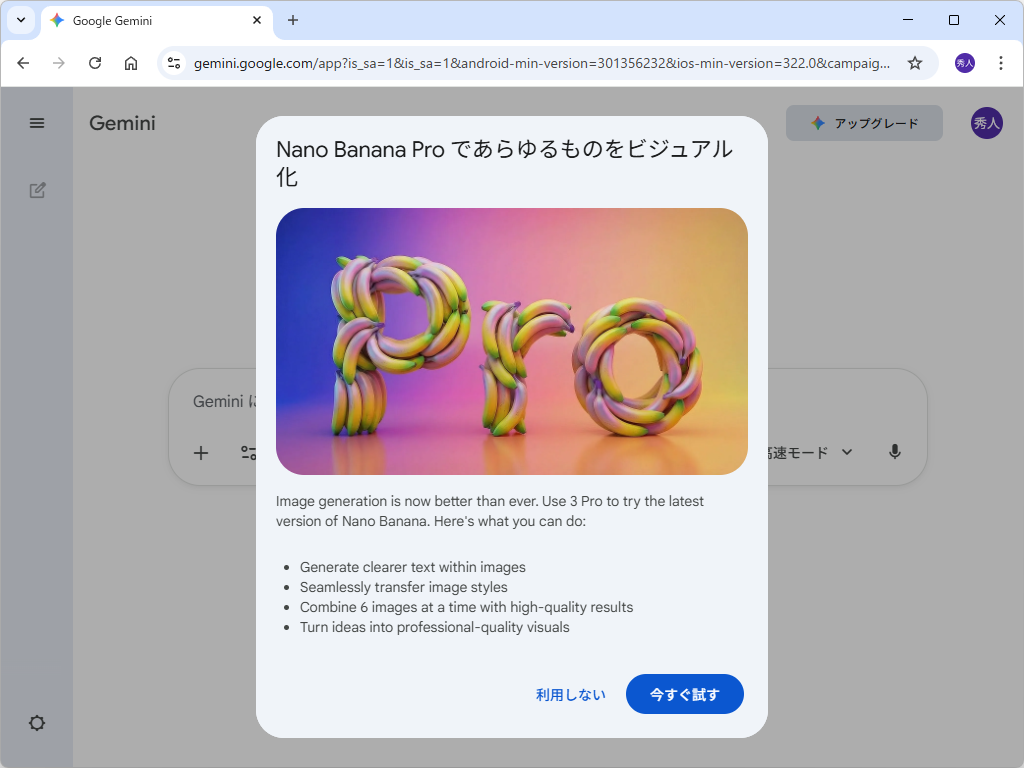Viewport: 1024px width, 768px height.
Task: Click the address bar to edit the URL
Action: tap(500, 62)
